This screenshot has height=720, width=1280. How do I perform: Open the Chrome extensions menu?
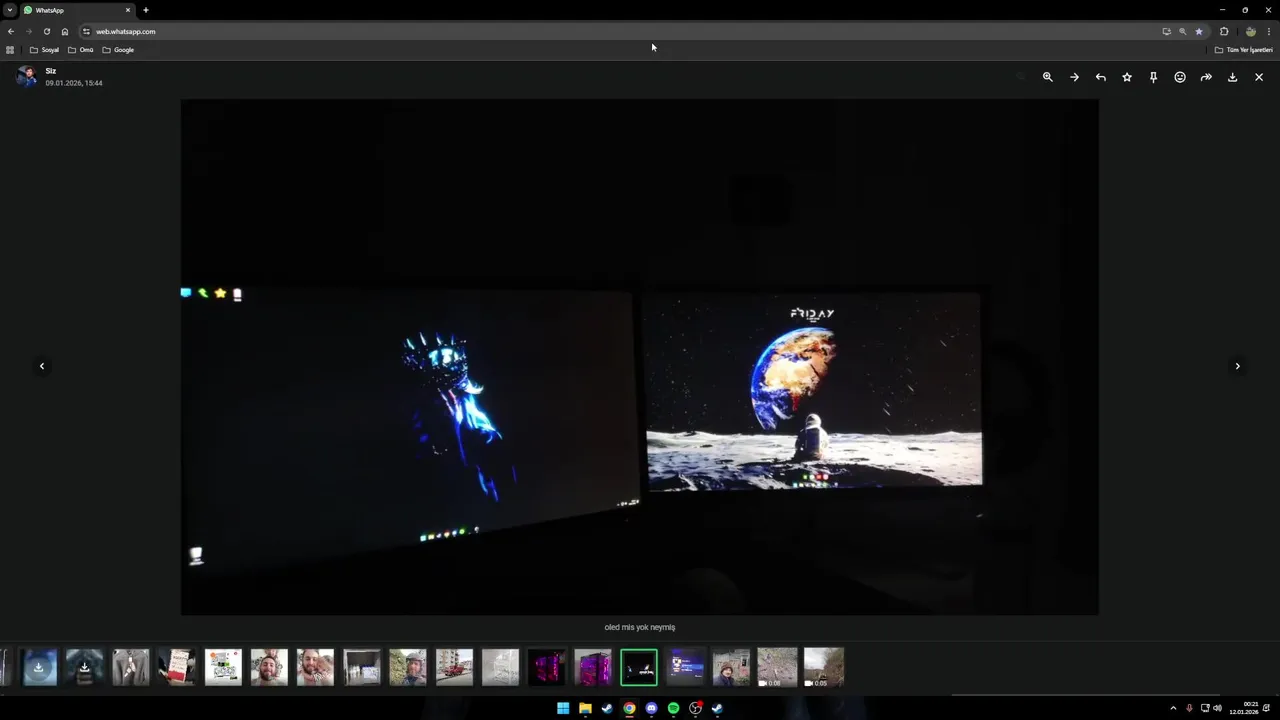[x=1224, y=31]
